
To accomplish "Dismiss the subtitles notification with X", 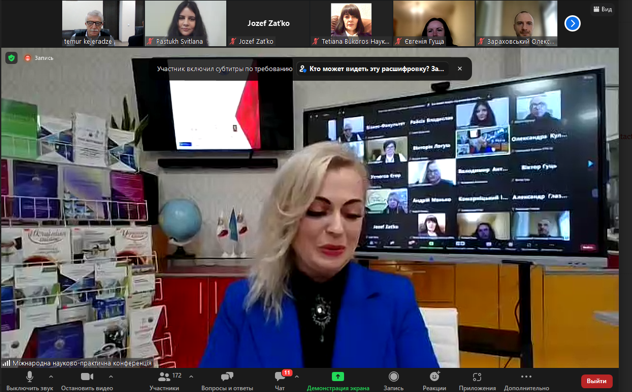I will (459, 69).
